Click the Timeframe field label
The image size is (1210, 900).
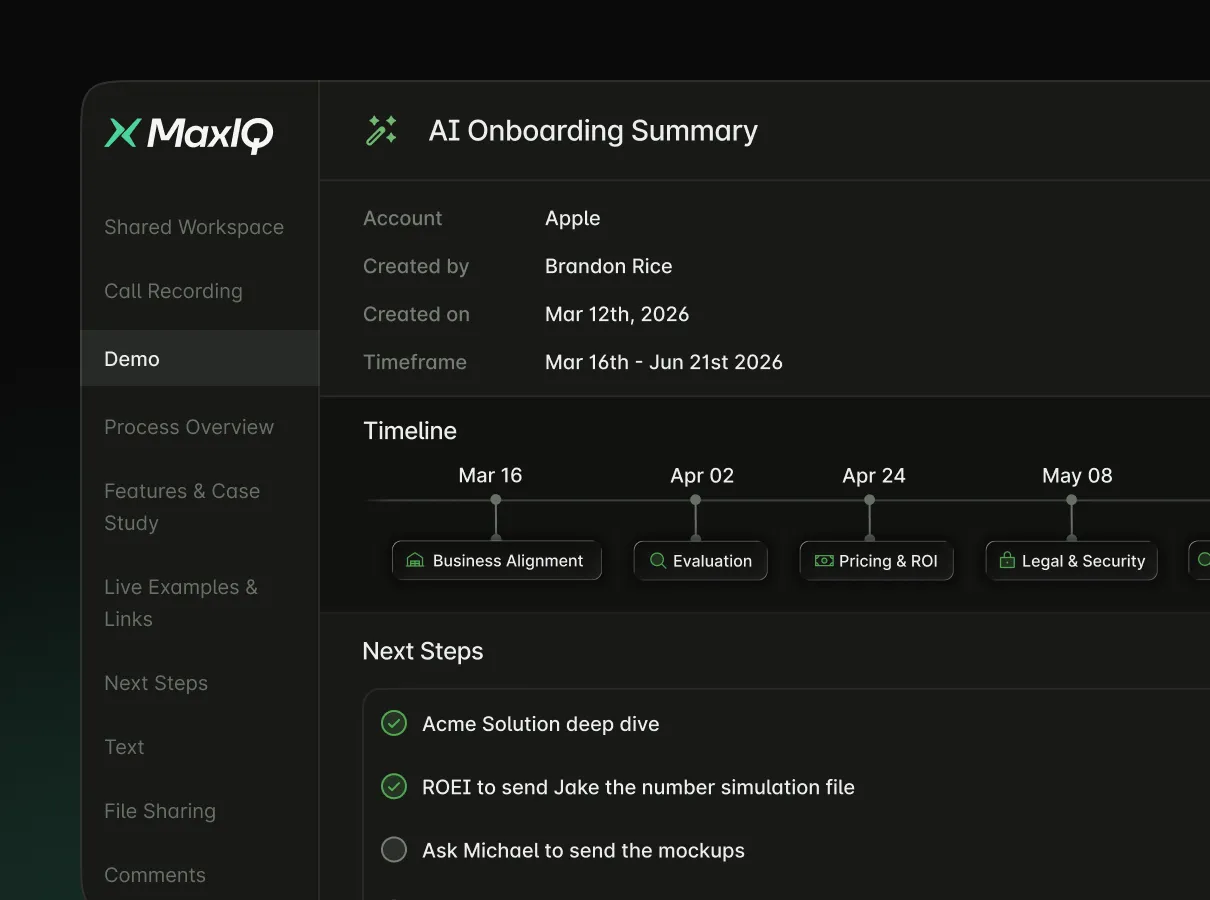(x=415, y=362)
